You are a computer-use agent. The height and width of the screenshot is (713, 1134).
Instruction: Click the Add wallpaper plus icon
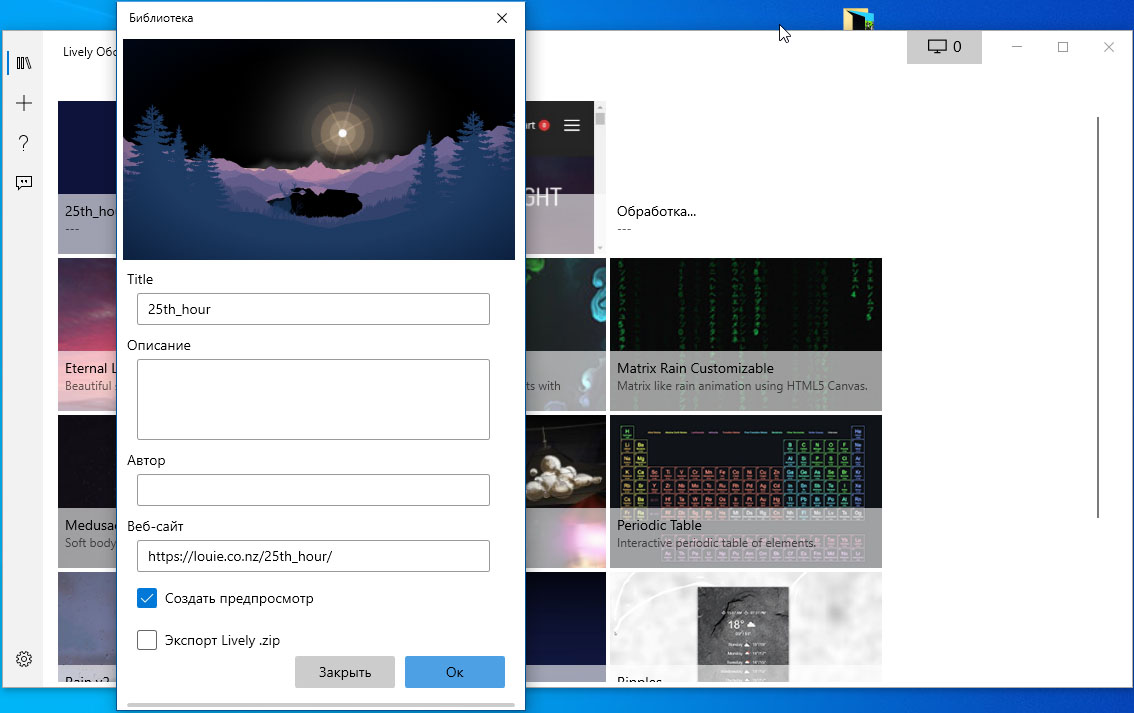pyautogui.click(x=24, y=103)
